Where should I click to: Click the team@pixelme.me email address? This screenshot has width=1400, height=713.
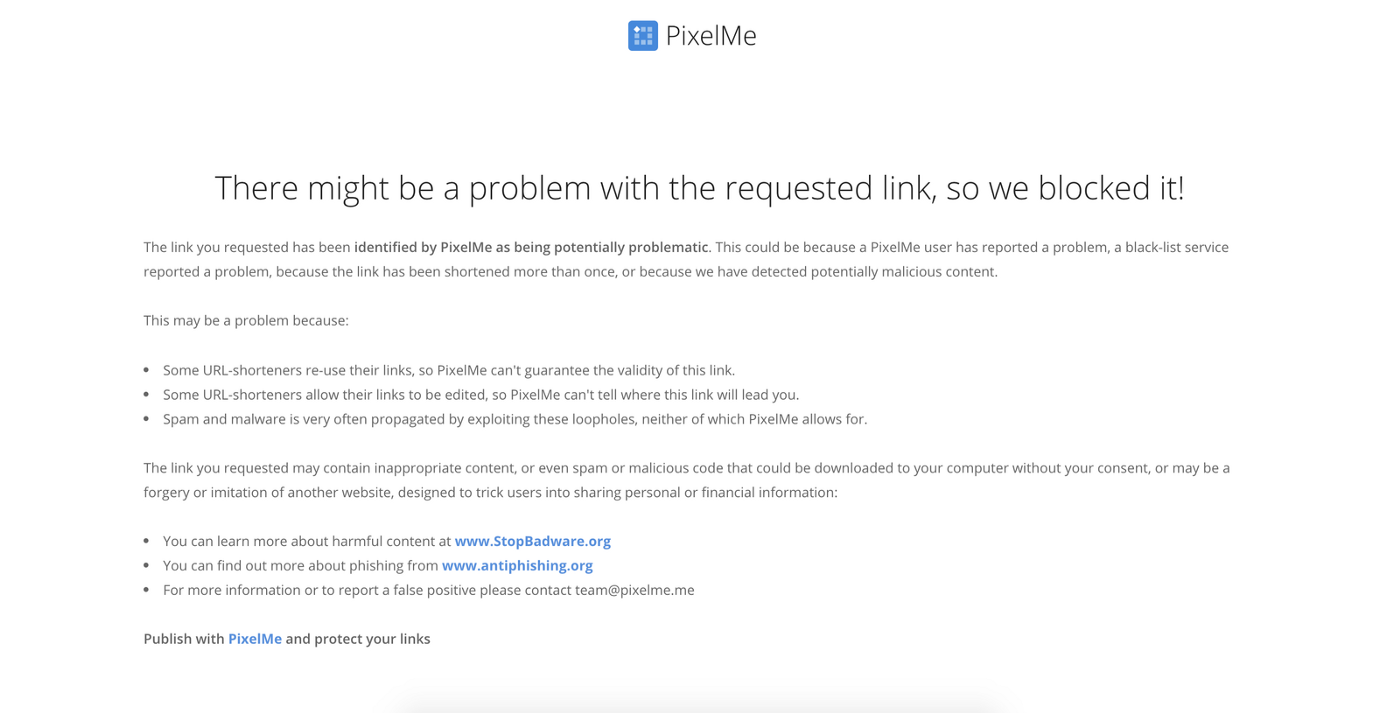pos(634,590)
